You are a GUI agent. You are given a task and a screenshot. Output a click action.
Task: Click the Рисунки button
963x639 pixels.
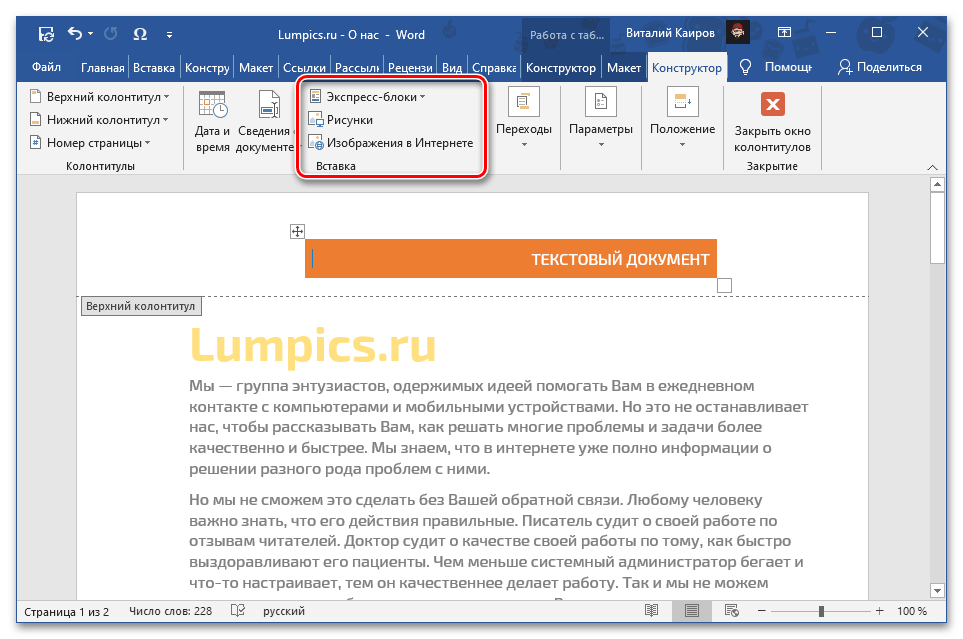click(x=340, y=120)
